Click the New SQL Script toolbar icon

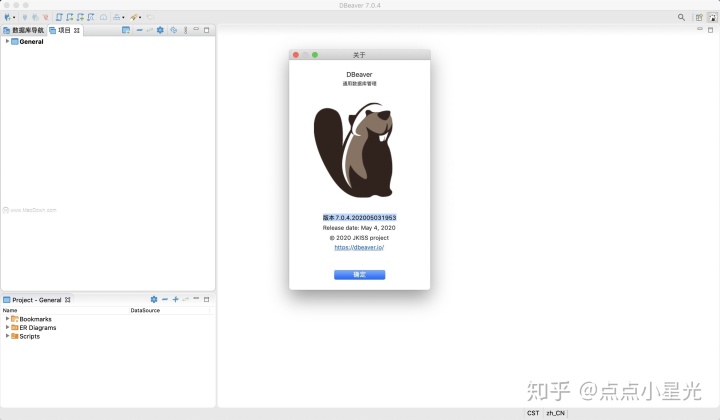pos(70,17)
